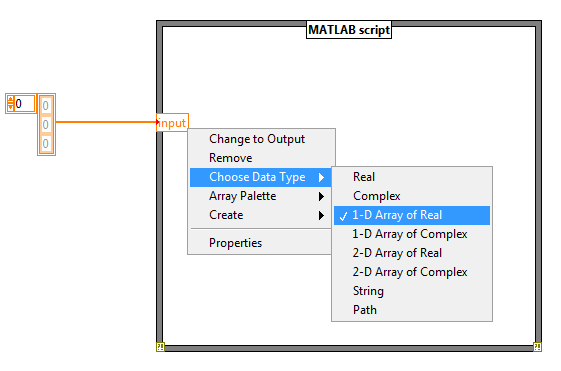Pick the checked 1-D Array of Real
Image resolution: width=561 pixels, height=371 pixels.
pyautogui.click(x=412, y=215)
